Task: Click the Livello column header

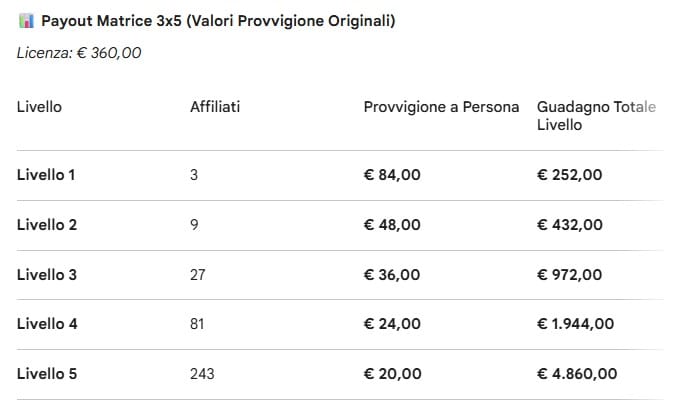Action: coord(39,107)
